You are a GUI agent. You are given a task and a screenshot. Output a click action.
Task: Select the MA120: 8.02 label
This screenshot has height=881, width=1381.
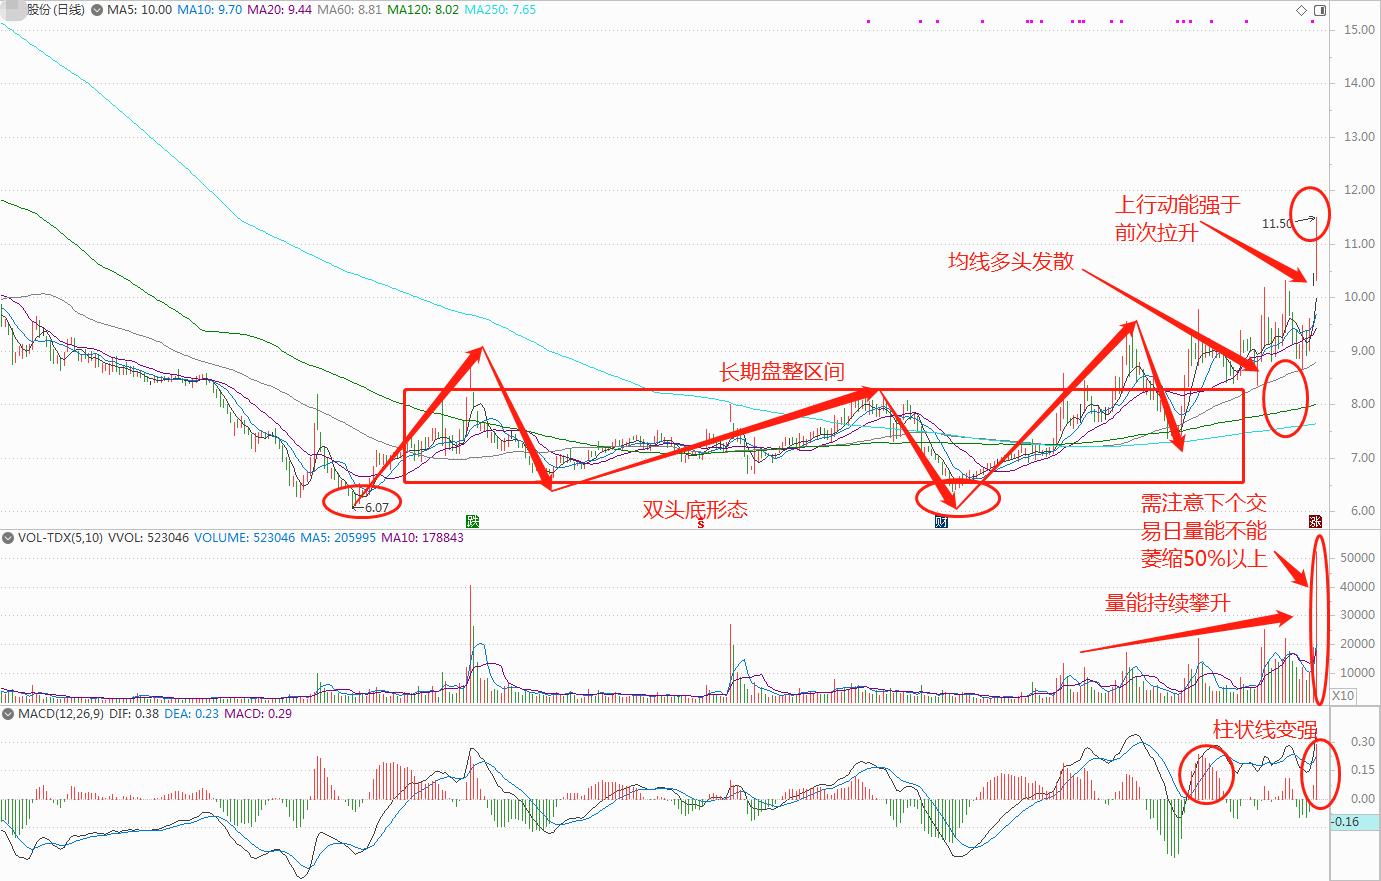(x=422, y=9)
